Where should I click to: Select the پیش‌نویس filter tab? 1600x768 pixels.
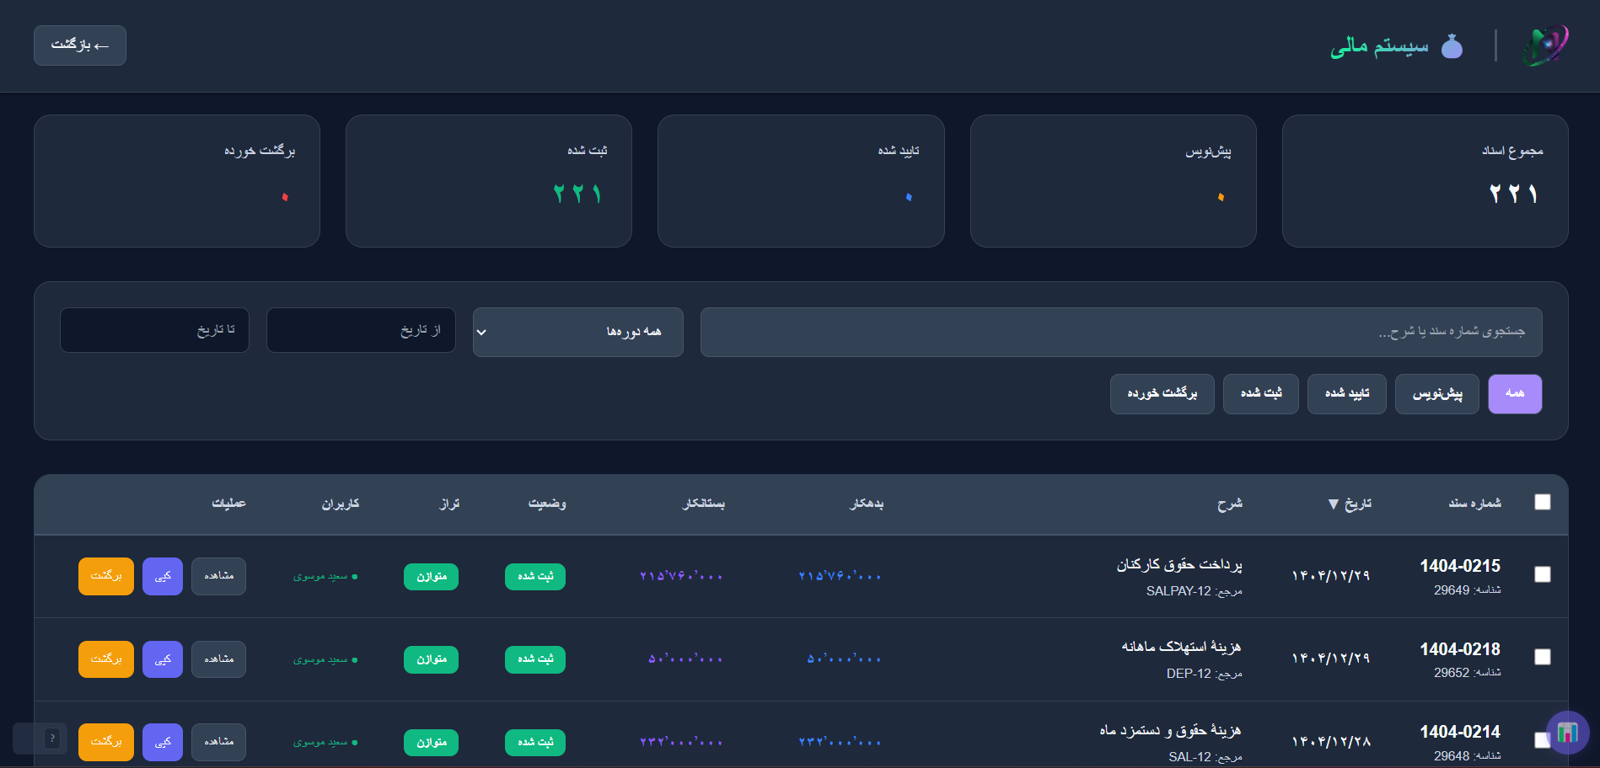click(1437, 394)
